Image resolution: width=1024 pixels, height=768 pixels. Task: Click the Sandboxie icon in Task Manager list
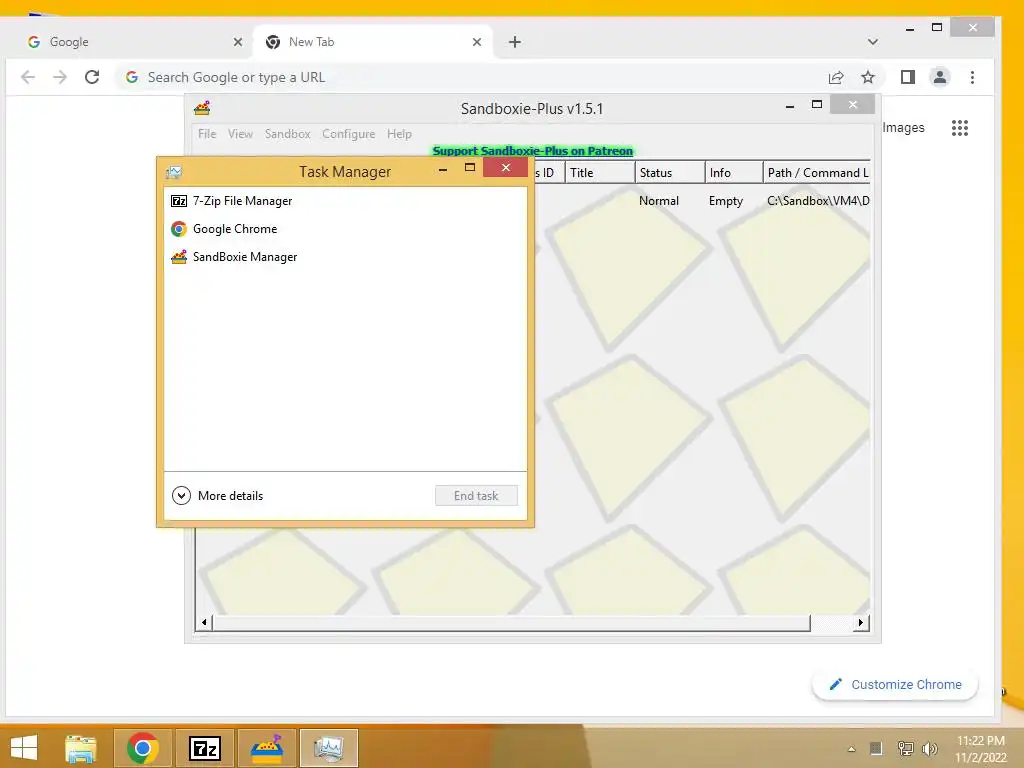pos(179,257)
